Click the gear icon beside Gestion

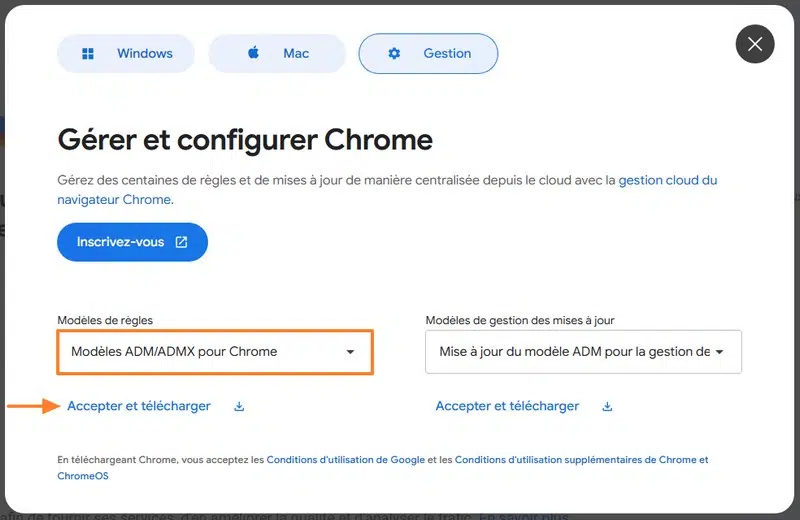point(394,54)
